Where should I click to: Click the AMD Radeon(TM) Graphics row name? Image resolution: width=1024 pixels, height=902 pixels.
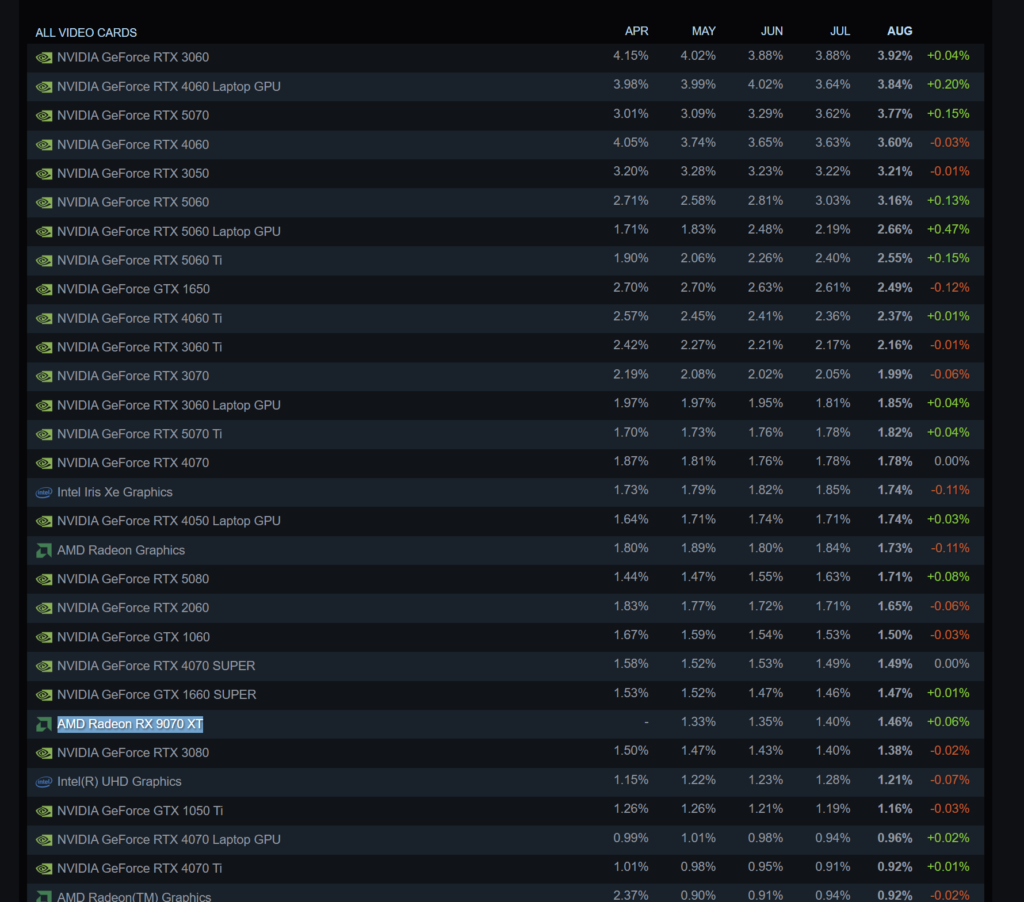pos(134,897)
